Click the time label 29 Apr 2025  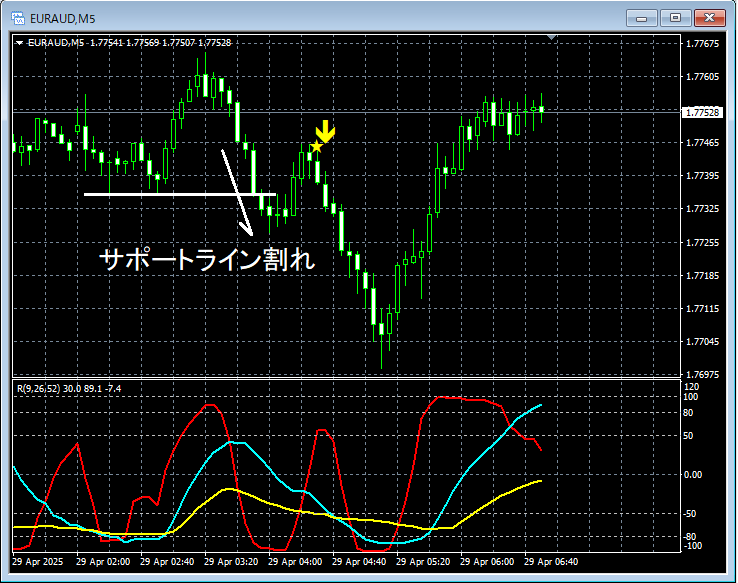[x=38, y=562]
